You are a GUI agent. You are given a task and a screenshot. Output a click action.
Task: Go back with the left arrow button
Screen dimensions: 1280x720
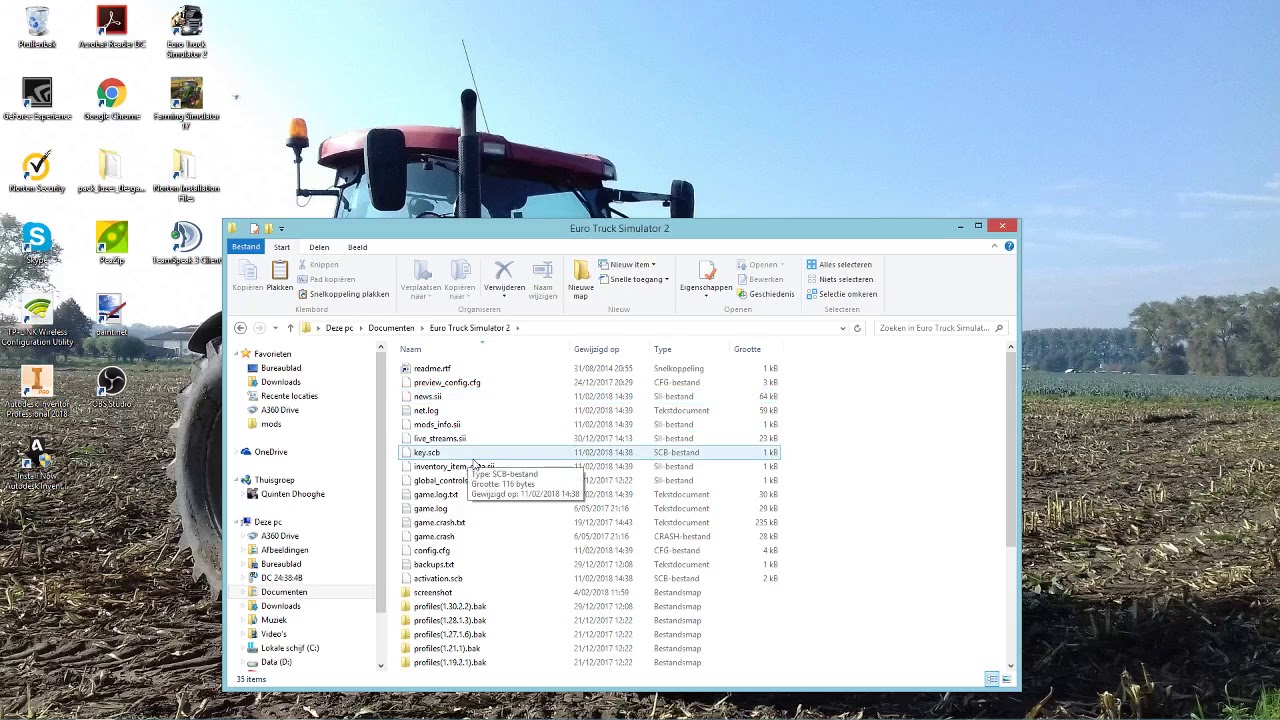point(240,328)
